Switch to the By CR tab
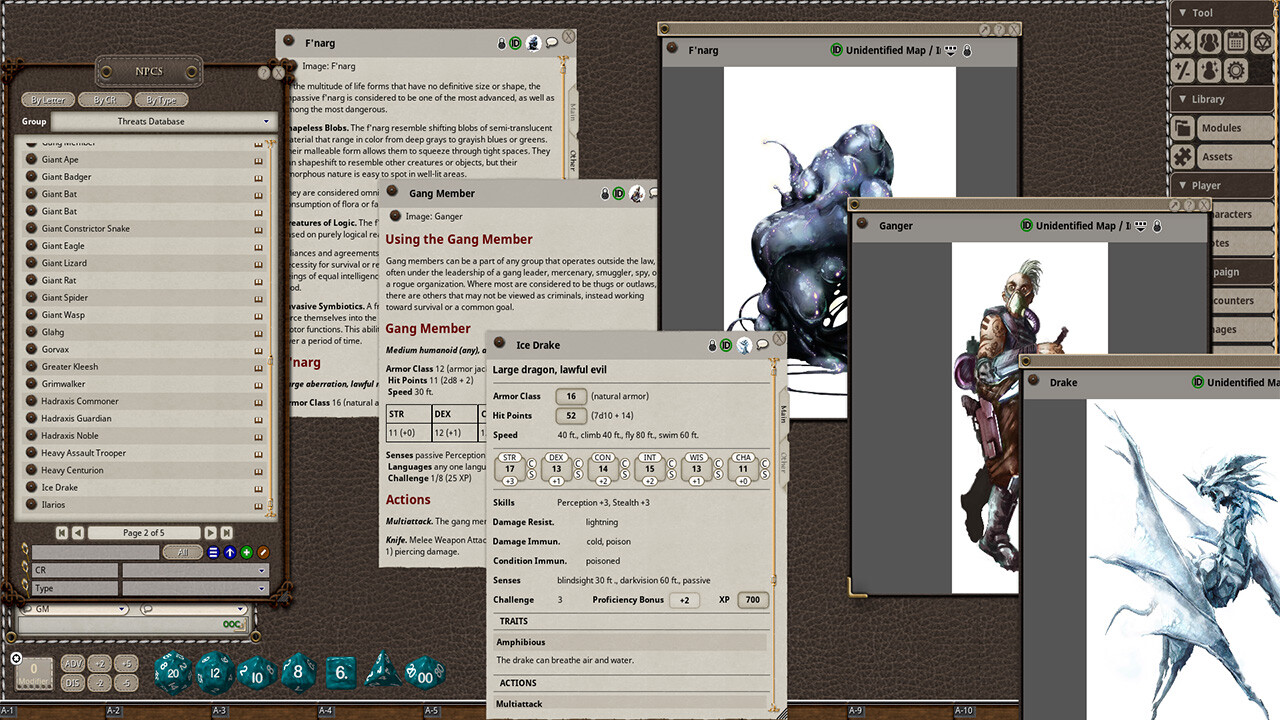This screenshot has width=1280, height=720. point(105,99)
